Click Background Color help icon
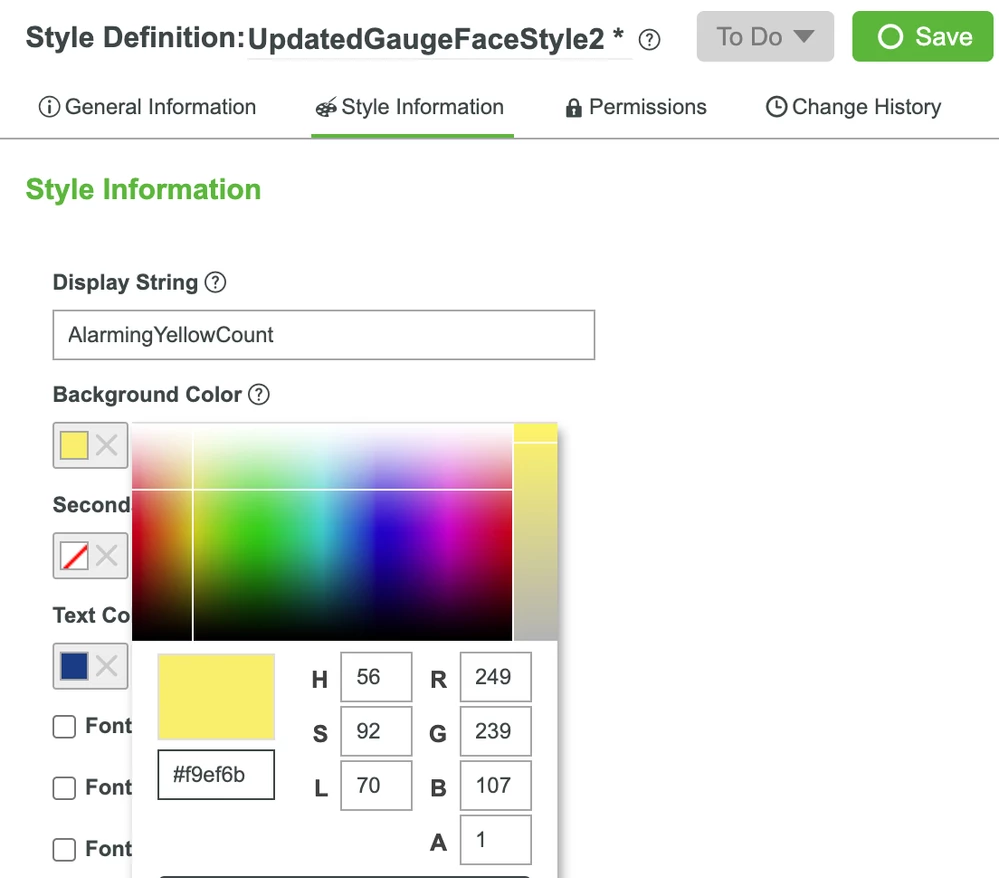 pyautogui.click(x=259, y=394)
